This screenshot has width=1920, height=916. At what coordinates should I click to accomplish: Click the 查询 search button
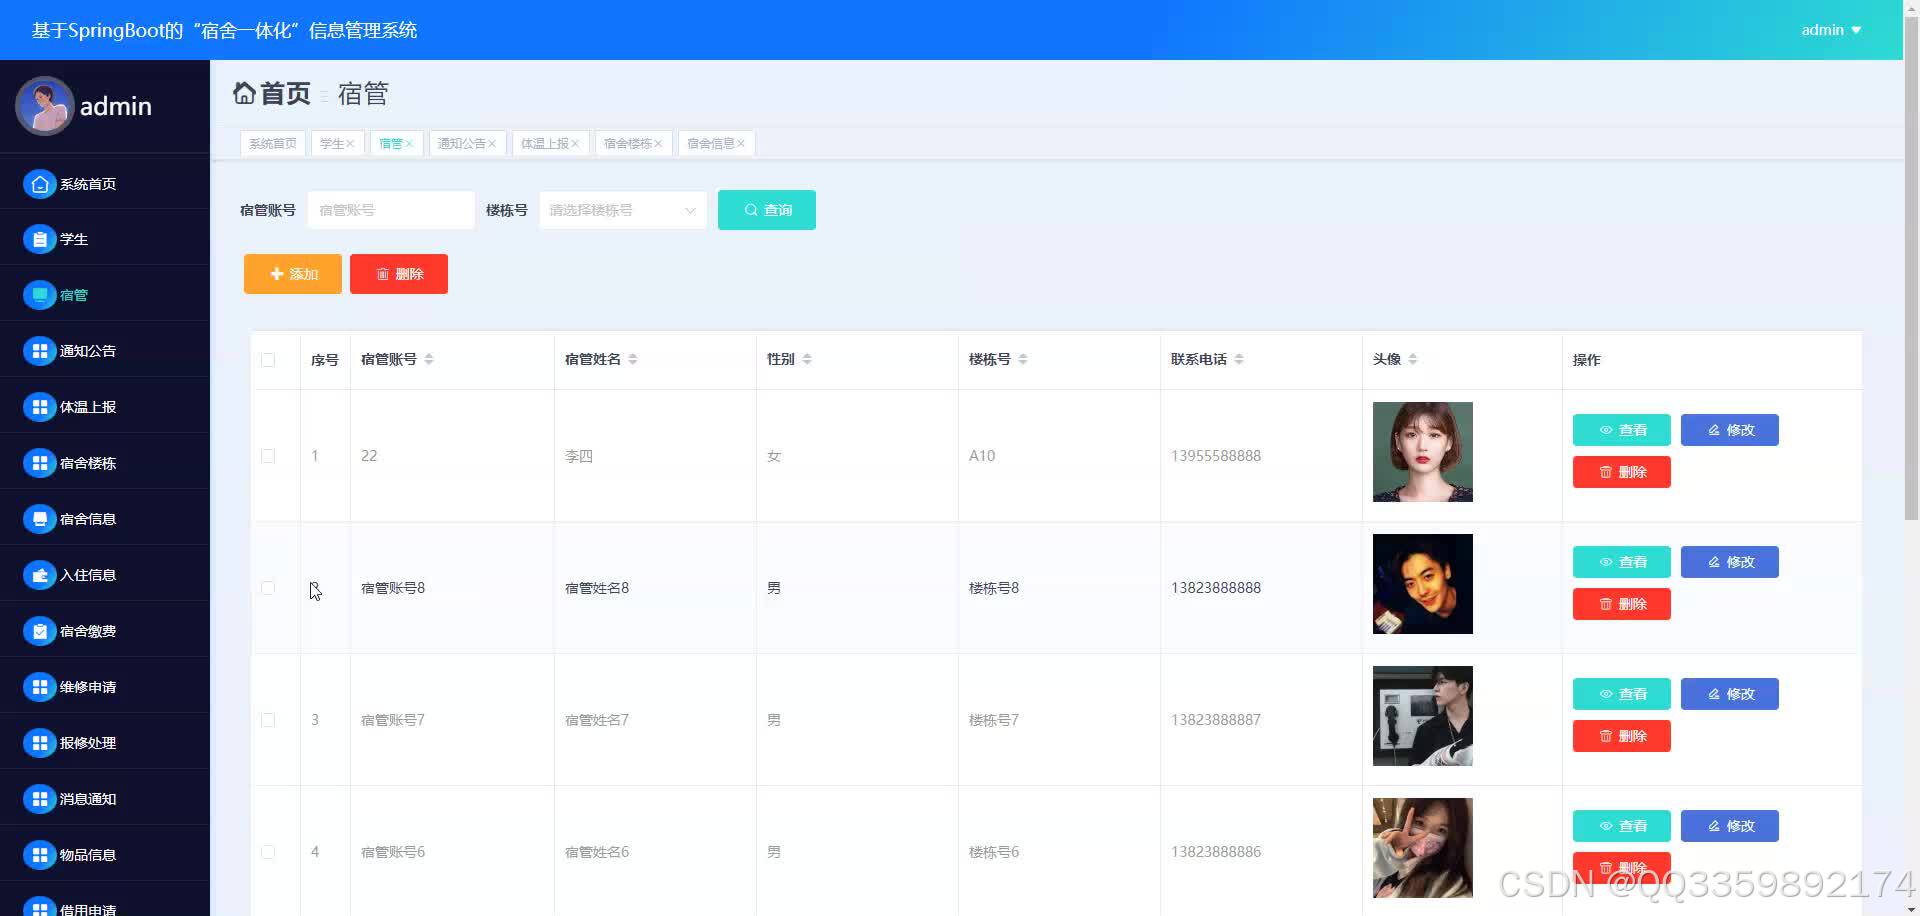(x=767, y=210)
